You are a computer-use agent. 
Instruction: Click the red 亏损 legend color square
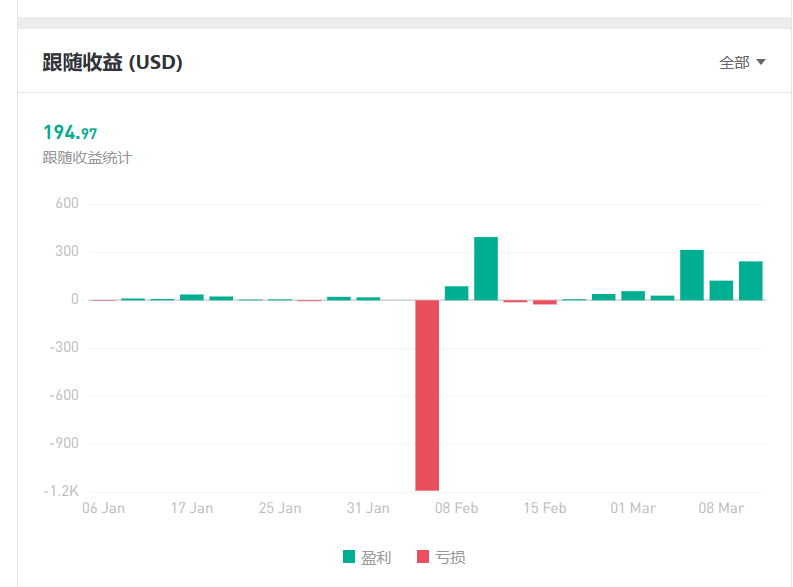click(423, 557)
